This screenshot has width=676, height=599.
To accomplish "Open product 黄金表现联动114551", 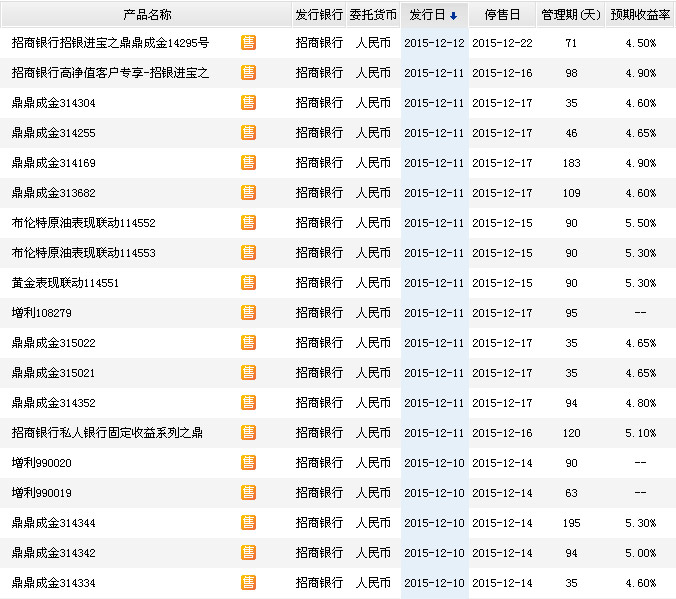I will tap(65, 283).
